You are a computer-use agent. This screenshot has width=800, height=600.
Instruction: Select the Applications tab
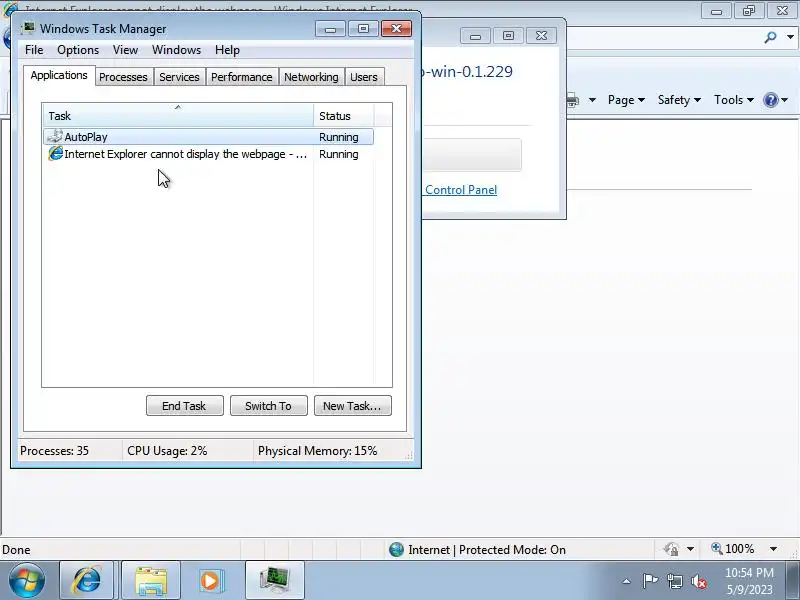pos(59,76)
